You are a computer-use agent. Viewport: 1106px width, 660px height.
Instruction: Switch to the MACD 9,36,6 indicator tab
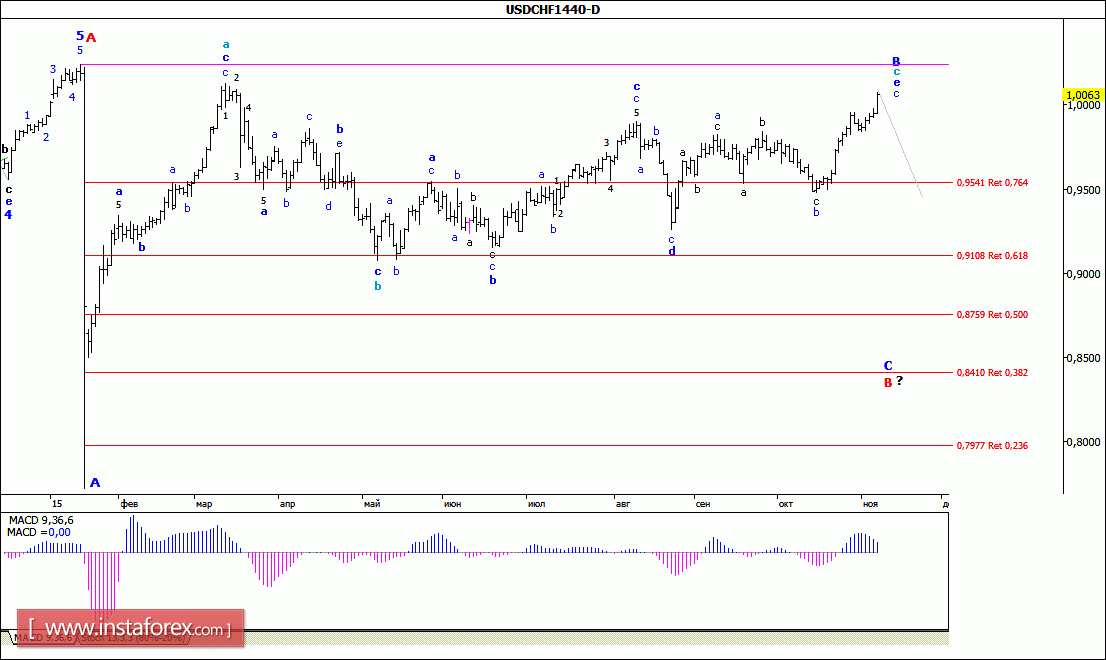[x=40, y=637]
